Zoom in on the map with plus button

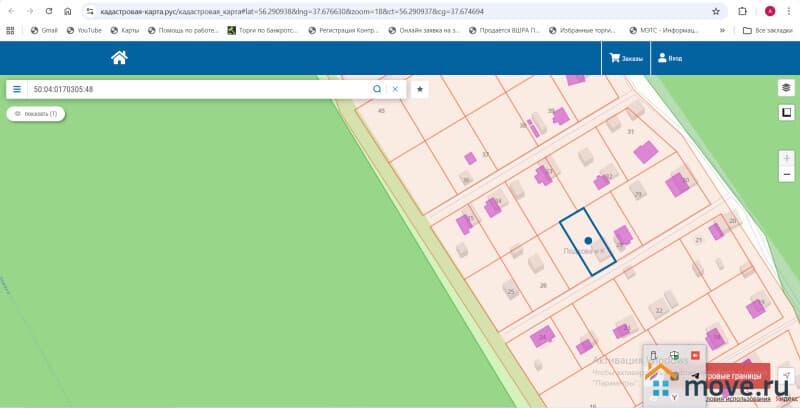coord(787,158)
